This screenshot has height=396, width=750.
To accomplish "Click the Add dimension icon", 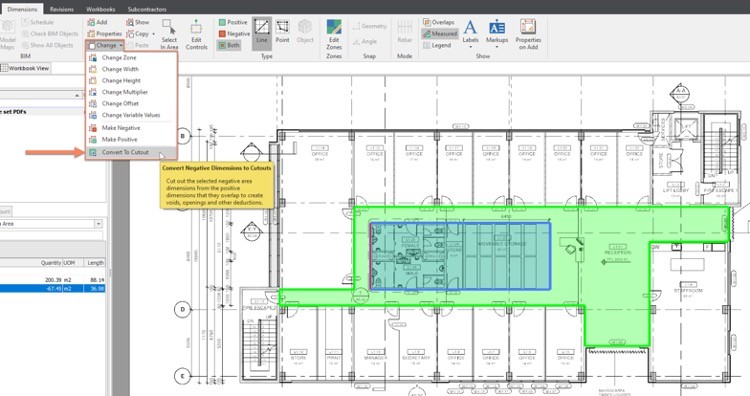I will (97, 22).
